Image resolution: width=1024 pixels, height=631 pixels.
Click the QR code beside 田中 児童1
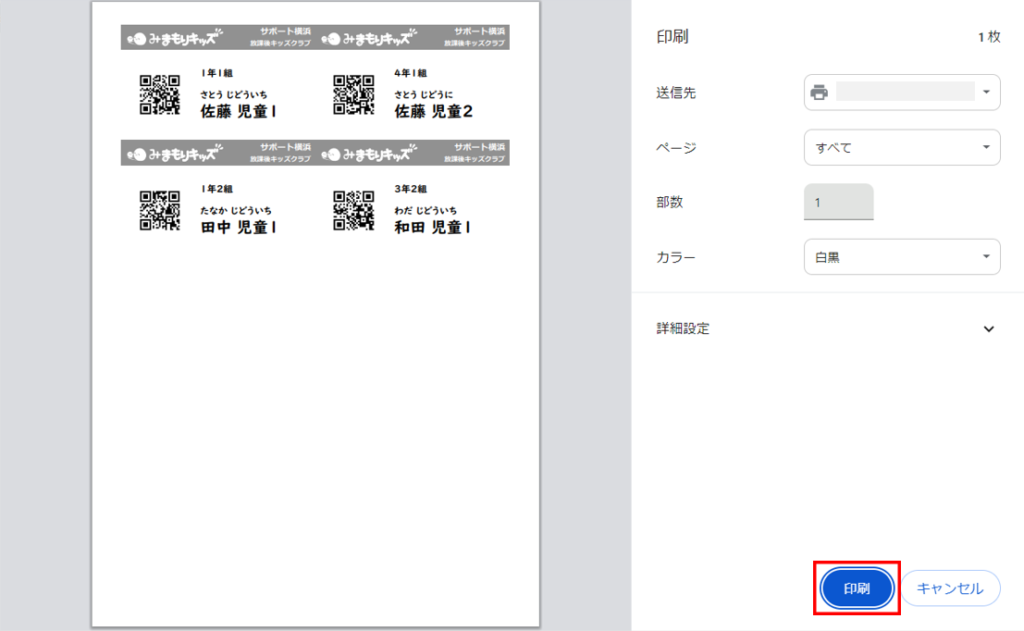tap(159, 211)
